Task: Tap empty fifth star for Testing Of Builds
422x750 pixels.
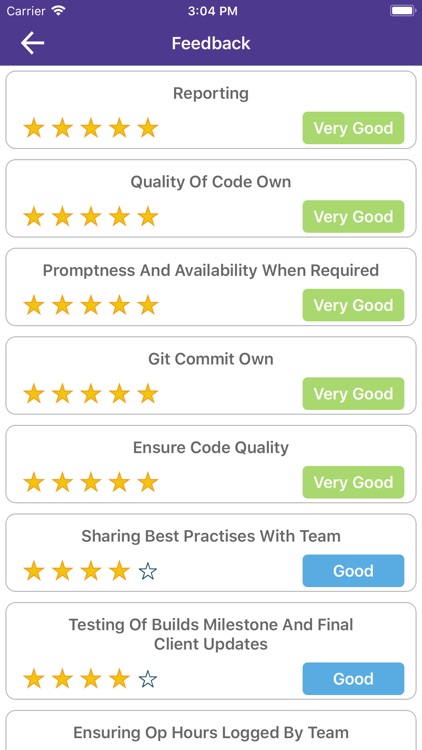Action: (x=148, y=679)
